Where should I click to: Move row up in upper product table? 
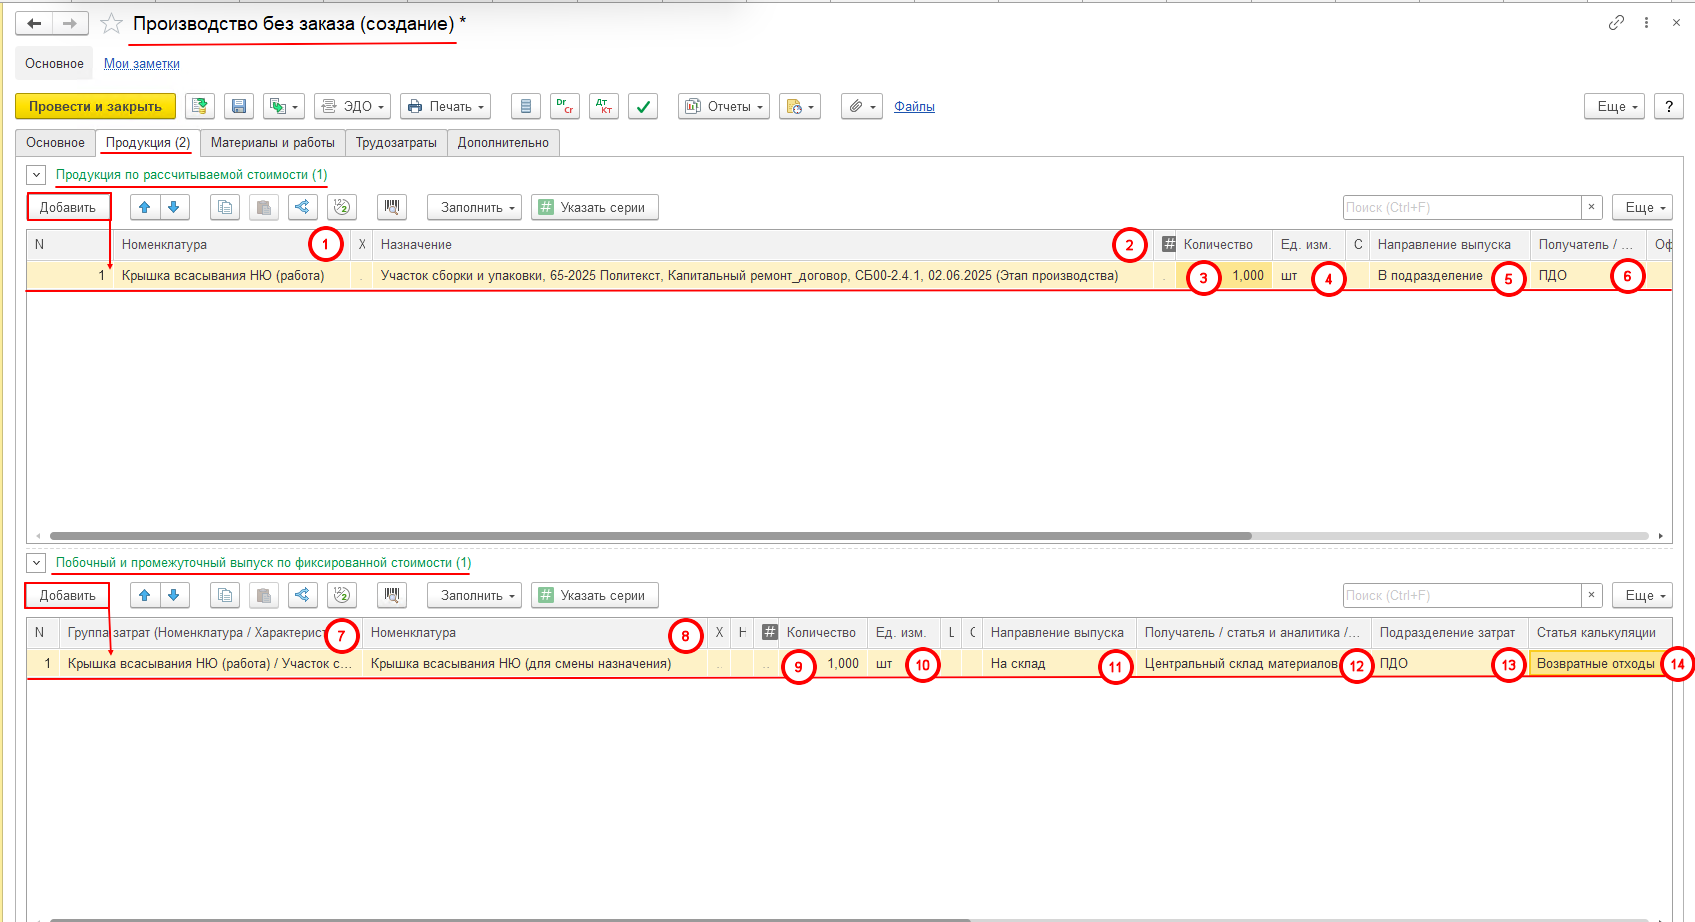(145, 208)
